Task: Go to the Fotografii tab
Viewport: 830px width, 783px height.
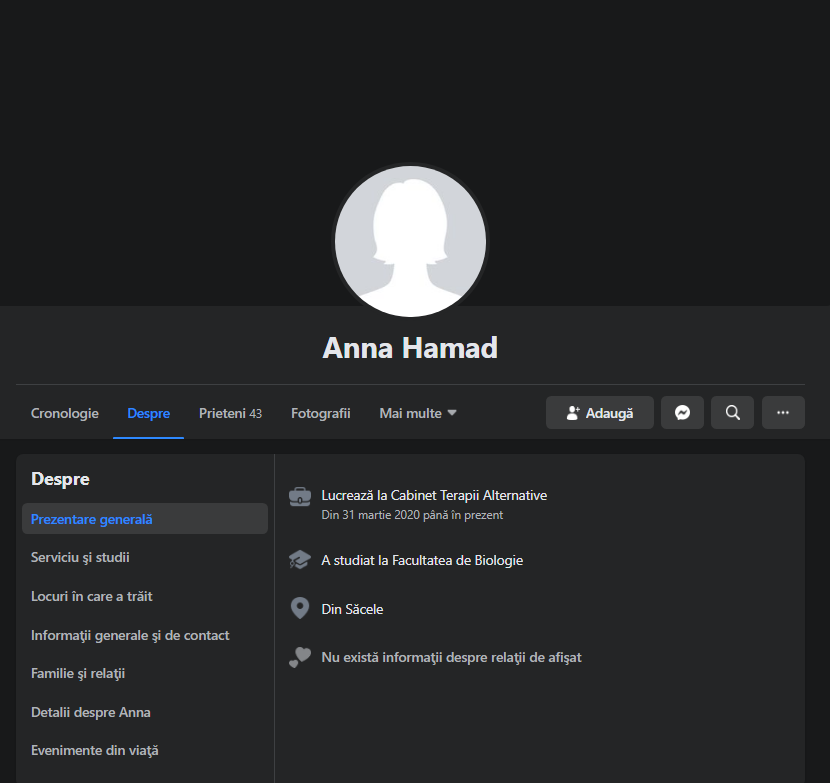Action: [320, 413]
